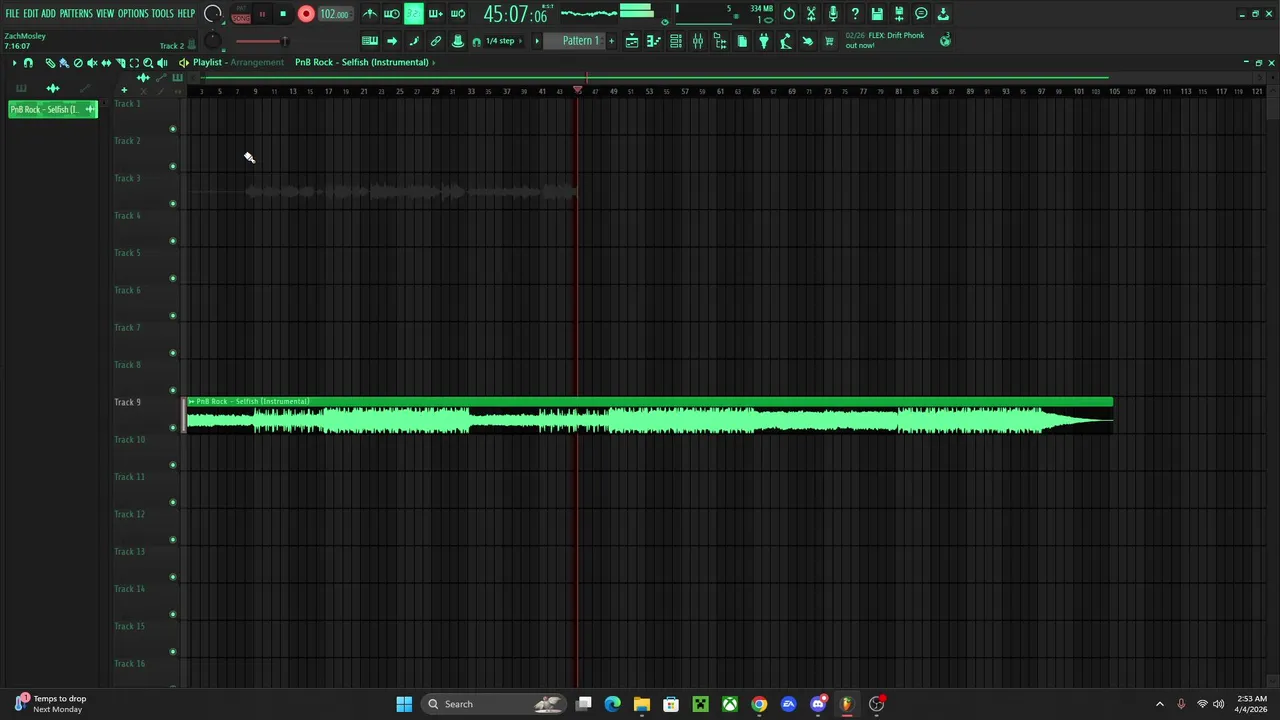The width and height of the screenshot is (1280, 720).
Task: Expand arrow after PnB Rock clip title
Action: 434,62
